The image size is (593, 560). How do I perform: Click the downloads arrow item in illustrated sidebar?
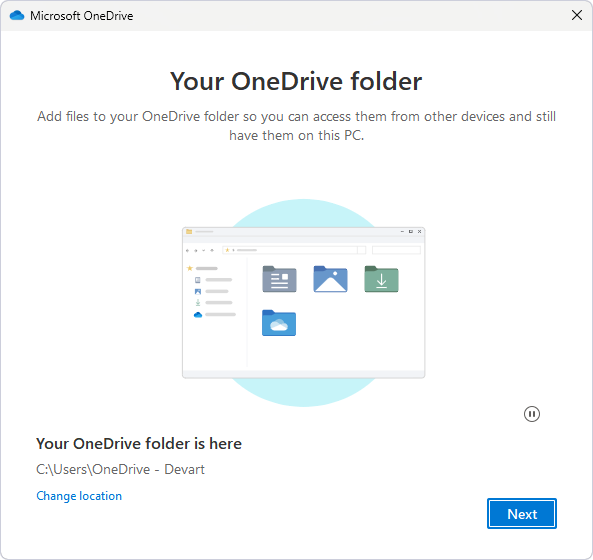pos(198,302)
